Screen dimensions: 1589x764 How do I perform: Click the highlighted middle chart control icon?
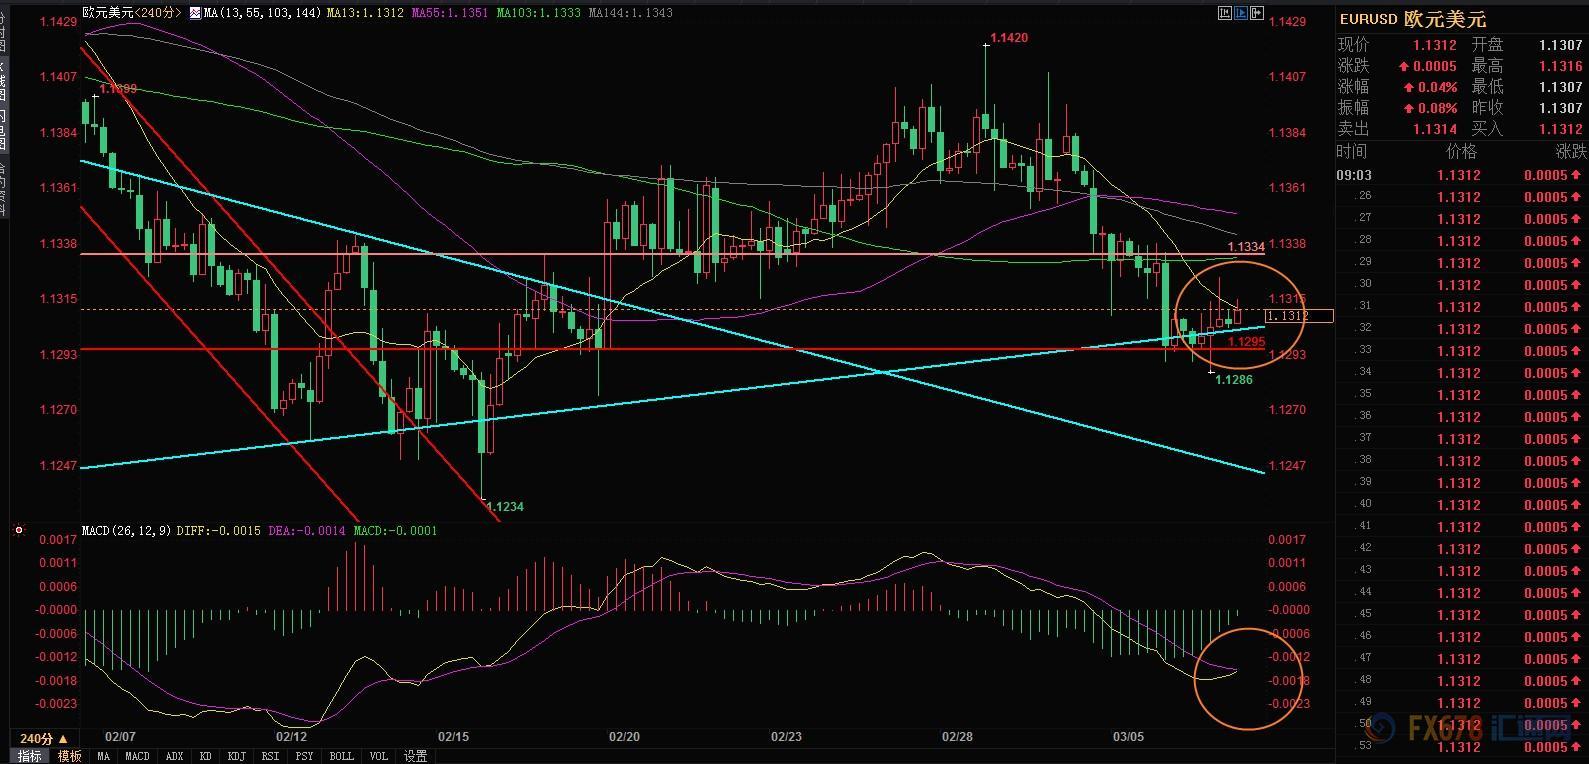[1241, 13]
